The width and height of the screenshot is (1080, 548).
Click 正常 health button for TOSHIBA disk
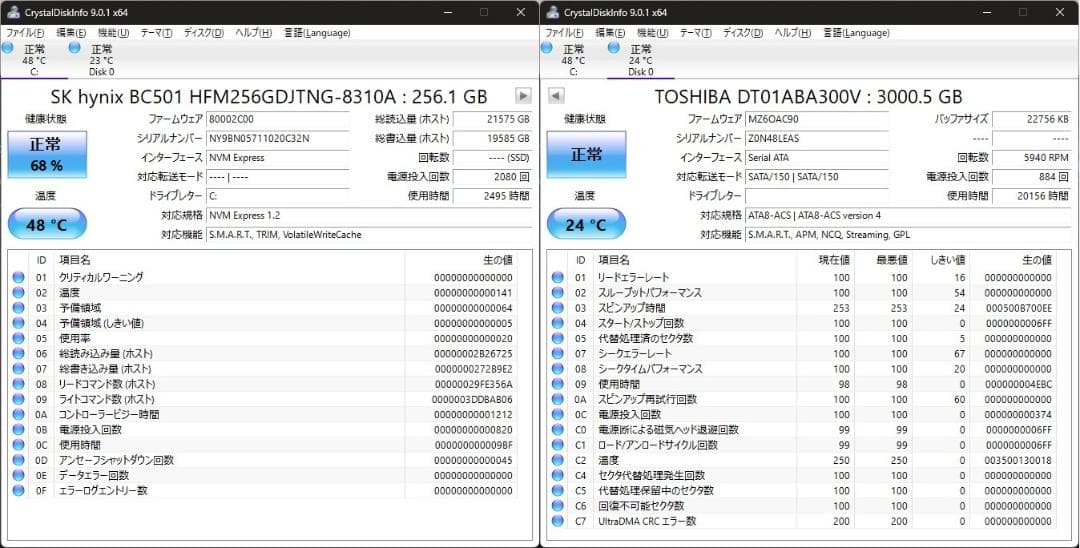(586, 154)
